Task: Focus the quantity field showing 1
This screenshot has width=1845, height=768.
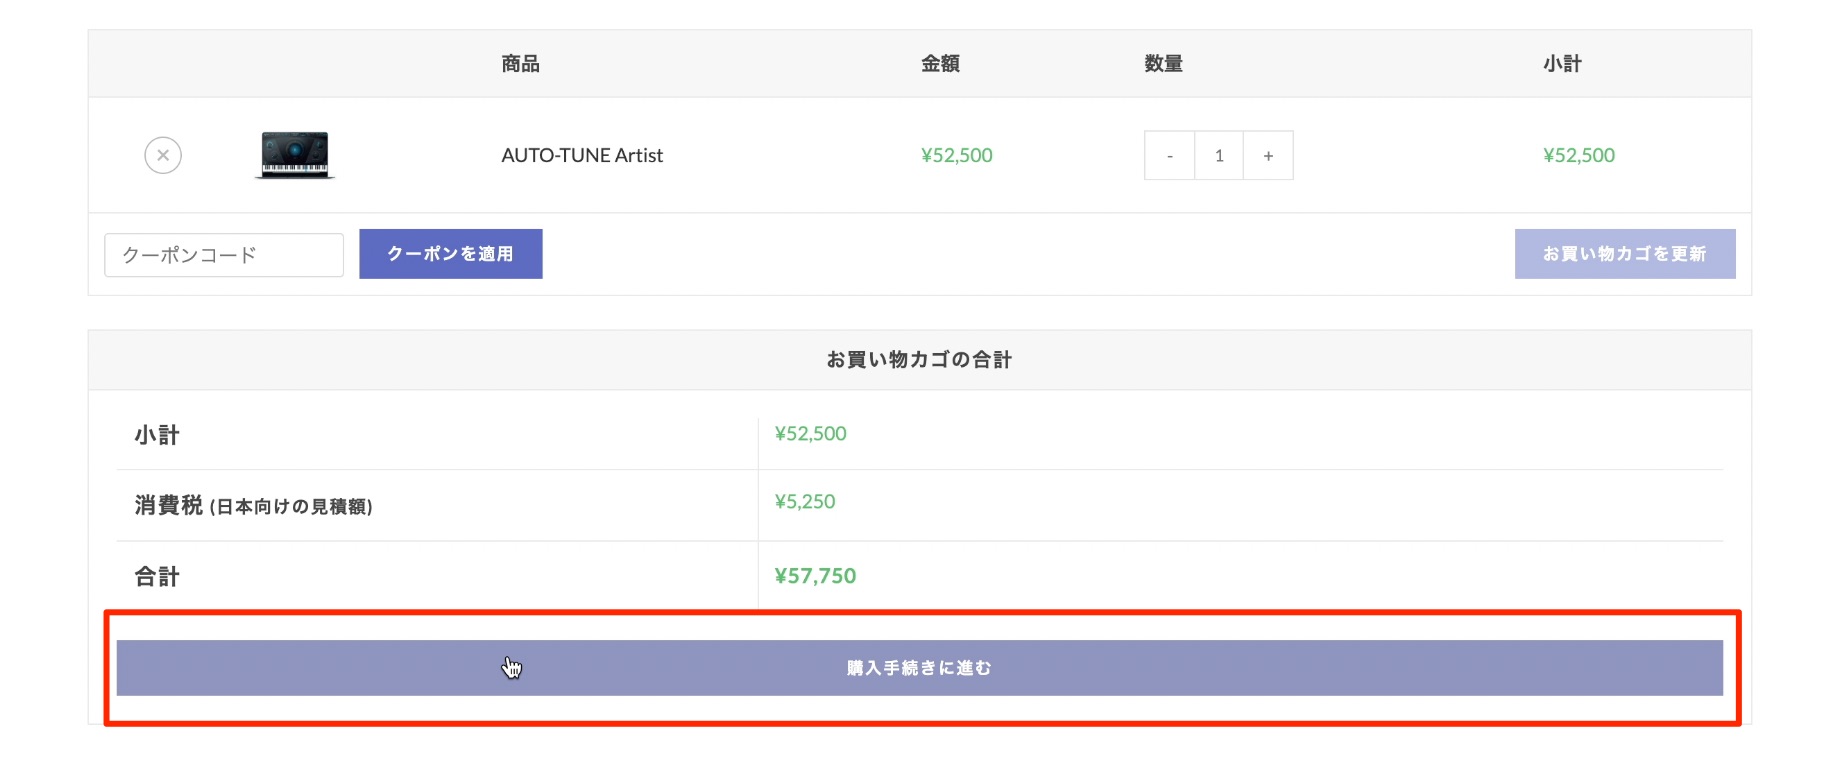Action: click(x=1219, y=155)
